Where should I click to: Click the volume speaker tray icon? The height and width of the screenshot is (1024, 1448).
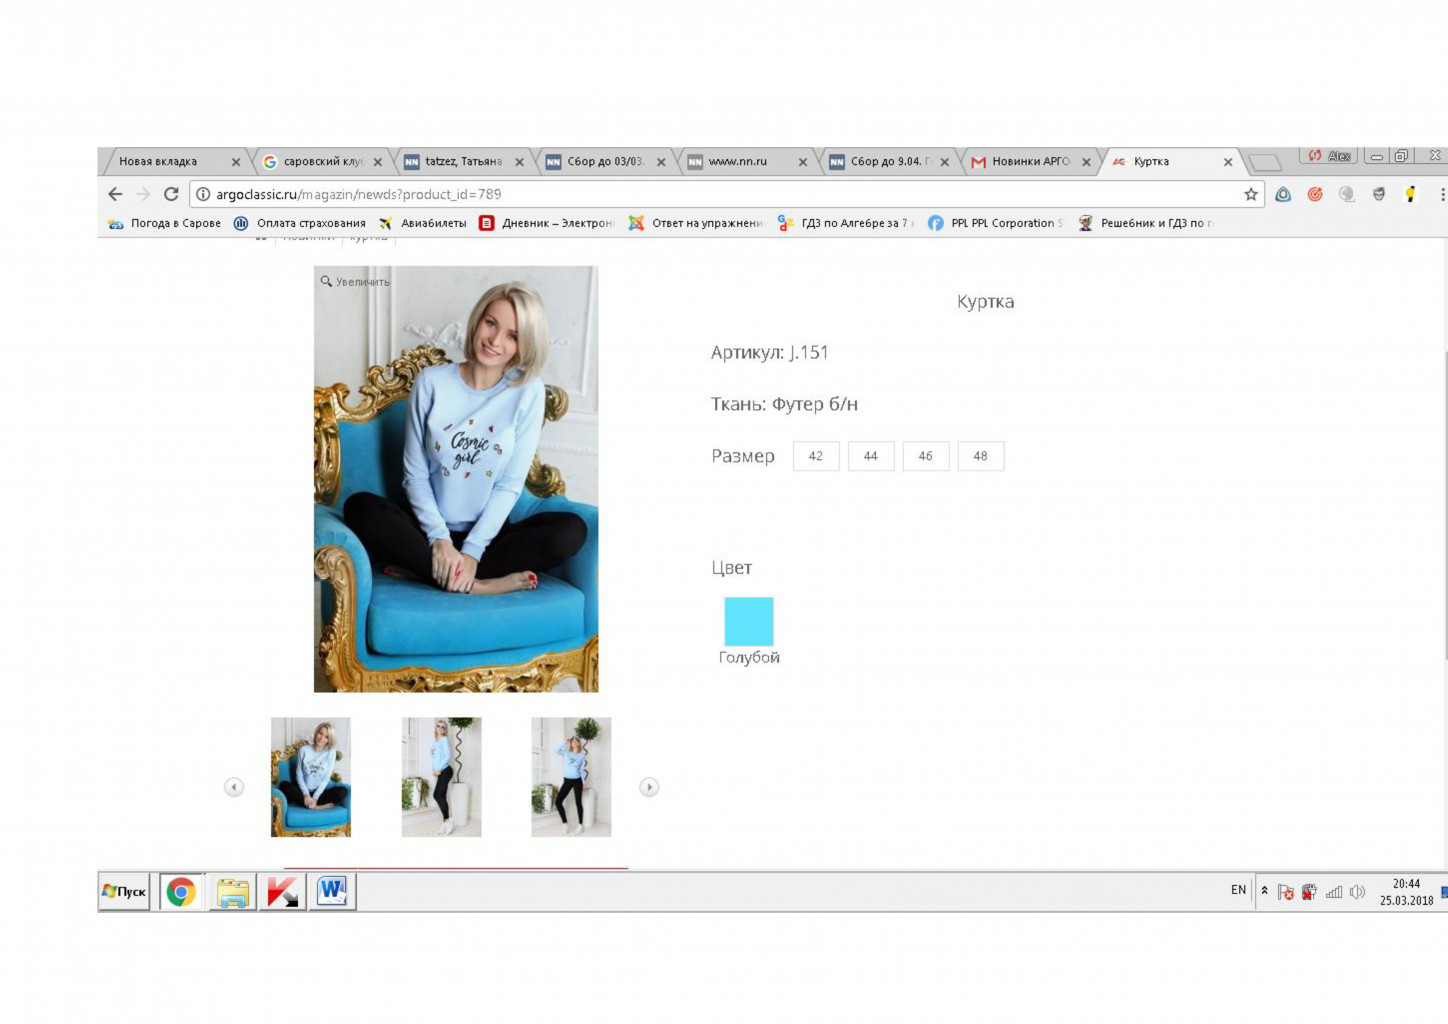pos(1357,892)
